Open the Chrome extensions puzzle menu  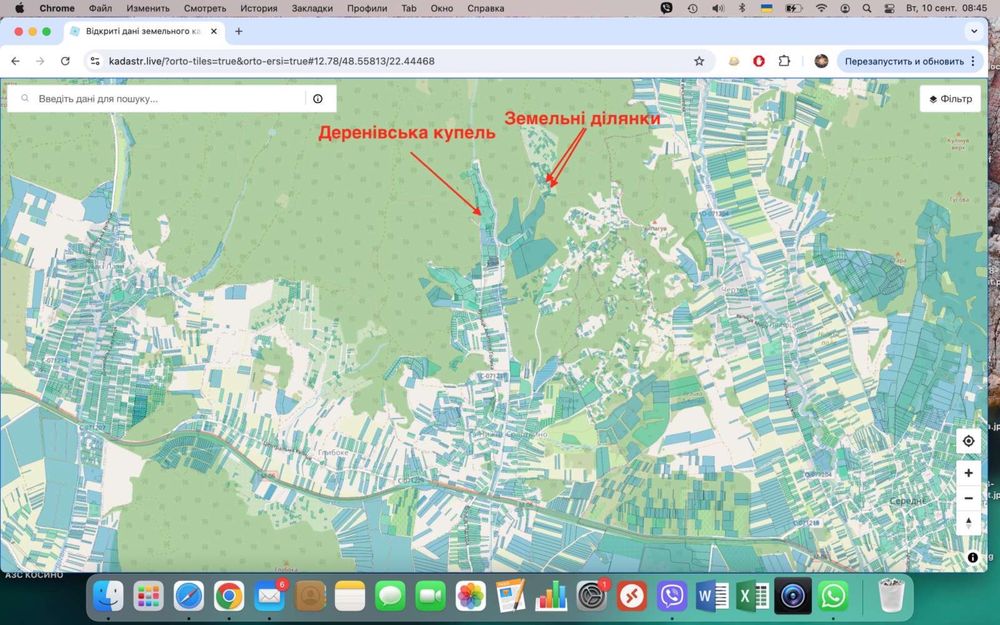784,61
